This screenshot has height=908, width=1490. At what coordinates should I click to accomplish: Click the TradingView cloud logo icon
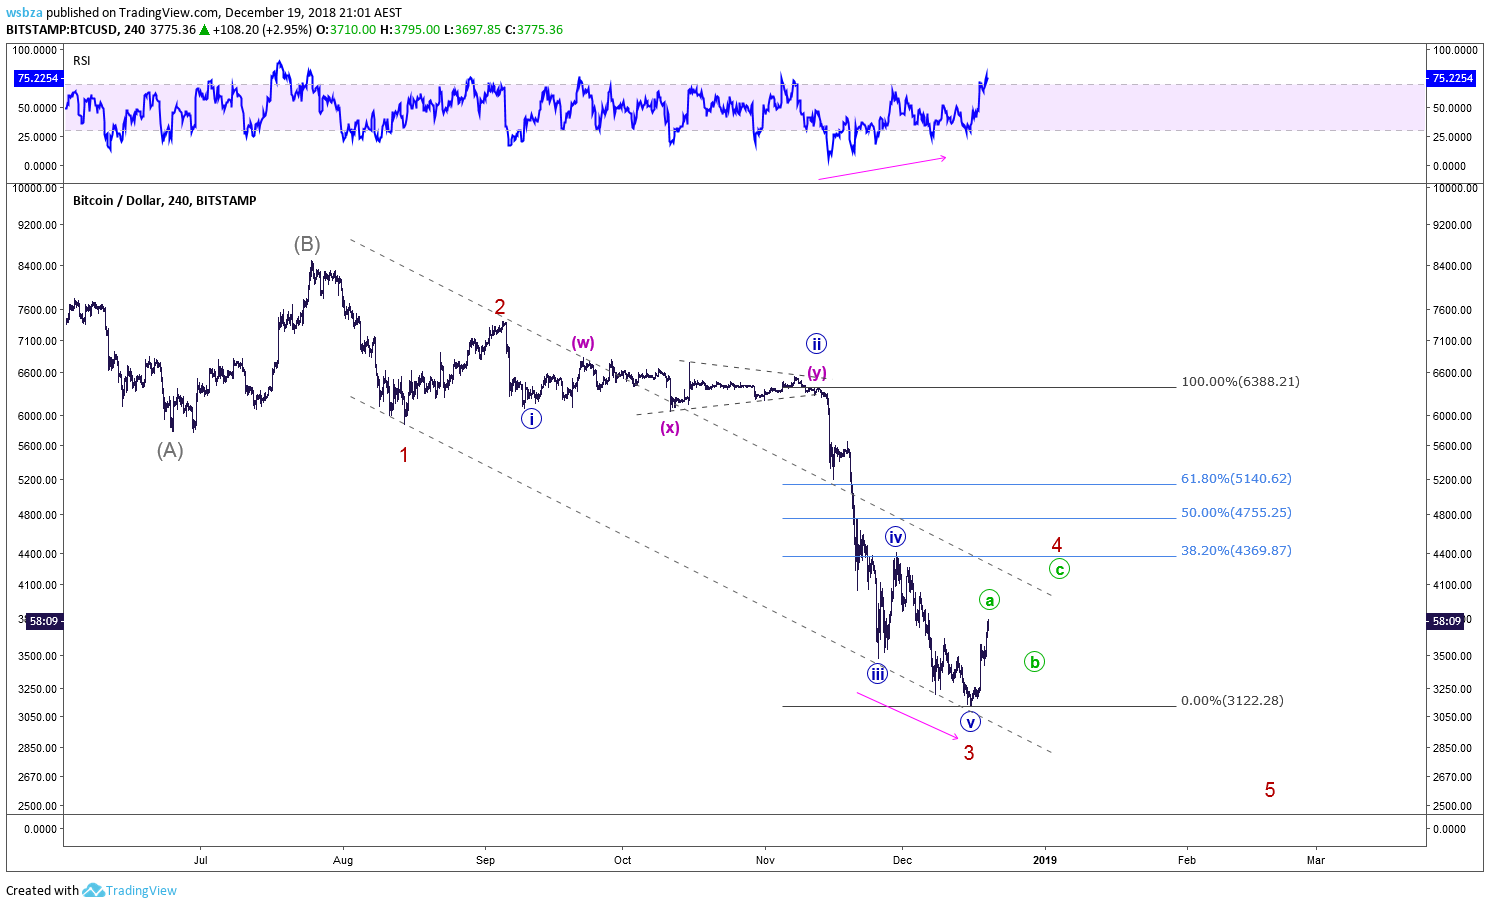coord(93,890)
